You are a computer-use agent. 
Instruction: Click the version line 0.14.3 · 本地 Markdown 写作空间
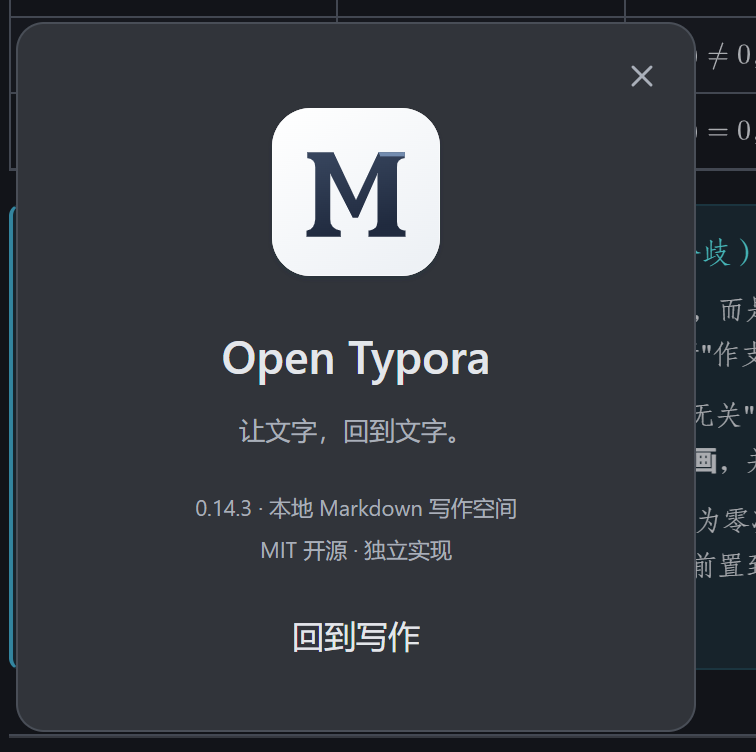pos(356,509)
